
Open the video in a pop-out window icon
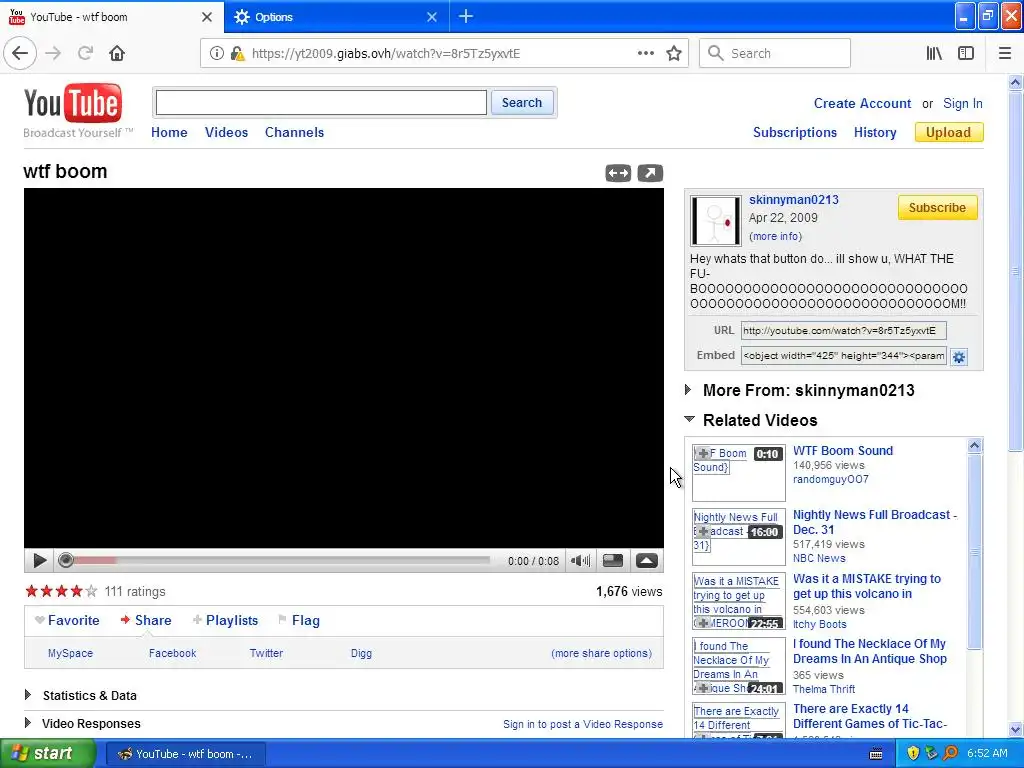[x=650, y=173]
